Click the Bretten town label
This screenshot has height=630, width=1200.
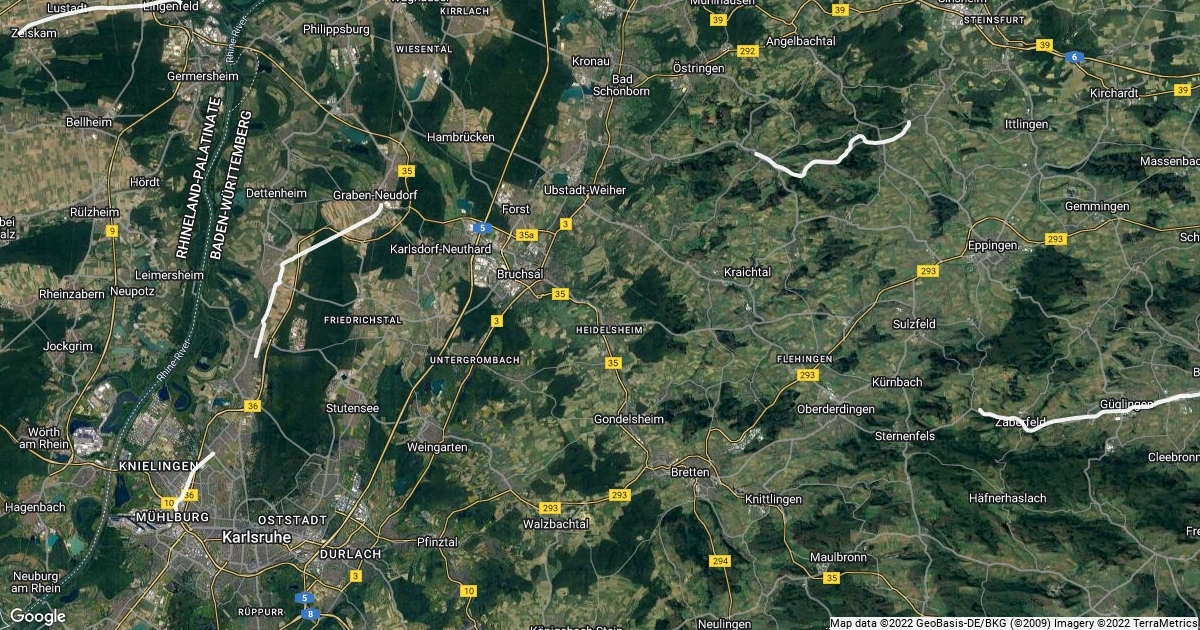(x=691, y=472)
